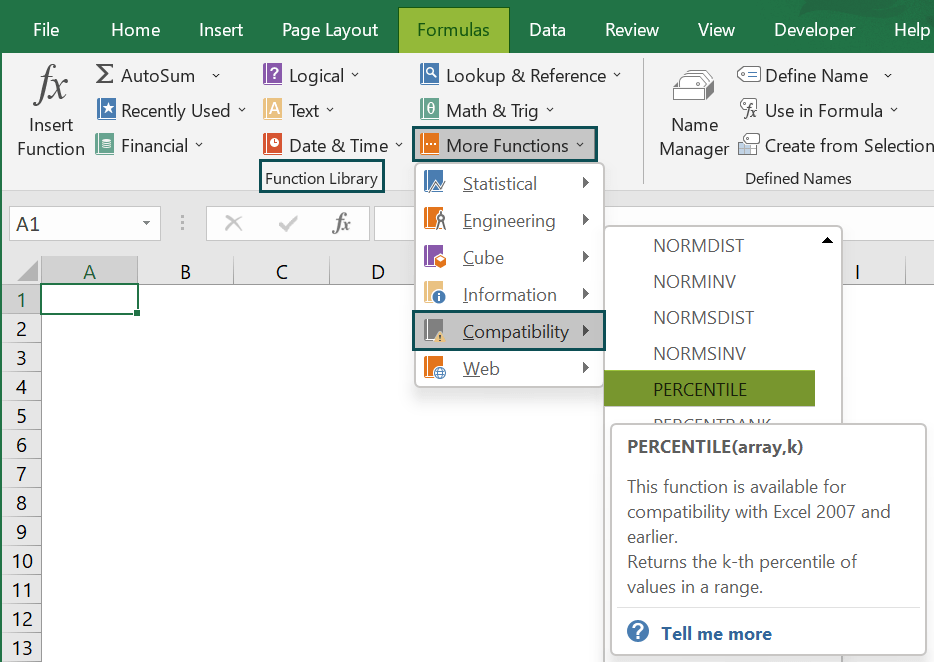Select column B header
The image size is (934, 662).
(x=185, y=272)
